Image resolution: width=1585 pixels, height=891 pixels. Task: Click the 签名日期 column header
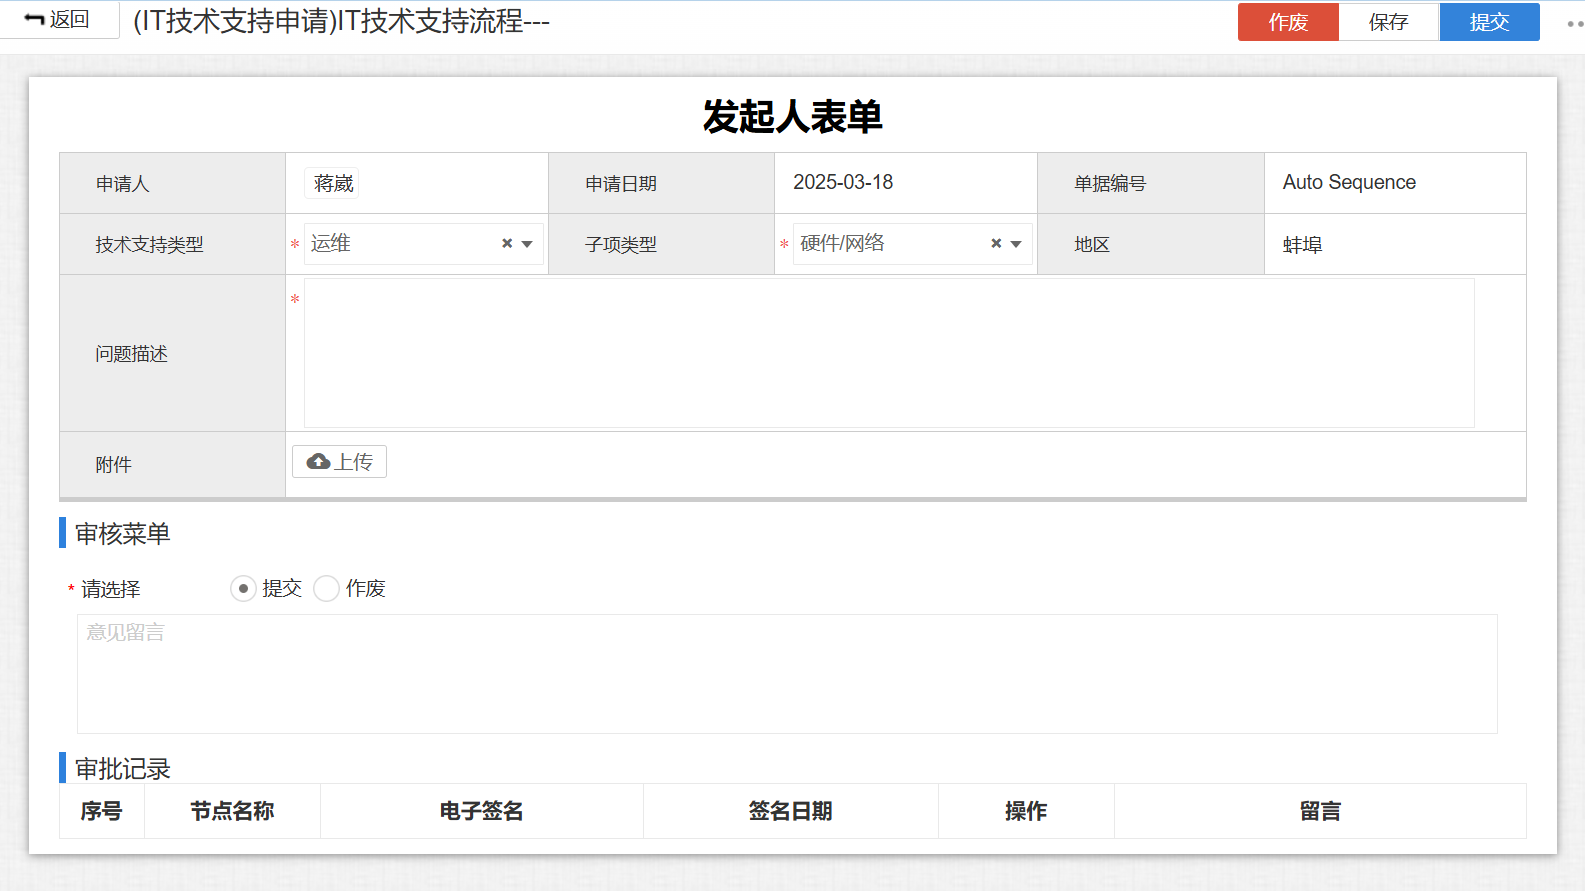coord(790,811)
